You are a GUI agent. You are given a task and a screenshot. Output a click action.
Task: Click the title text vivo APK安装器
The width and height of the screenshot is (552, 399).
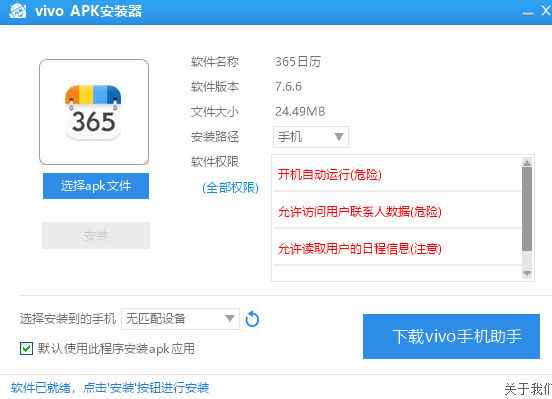tap(89, 11)
